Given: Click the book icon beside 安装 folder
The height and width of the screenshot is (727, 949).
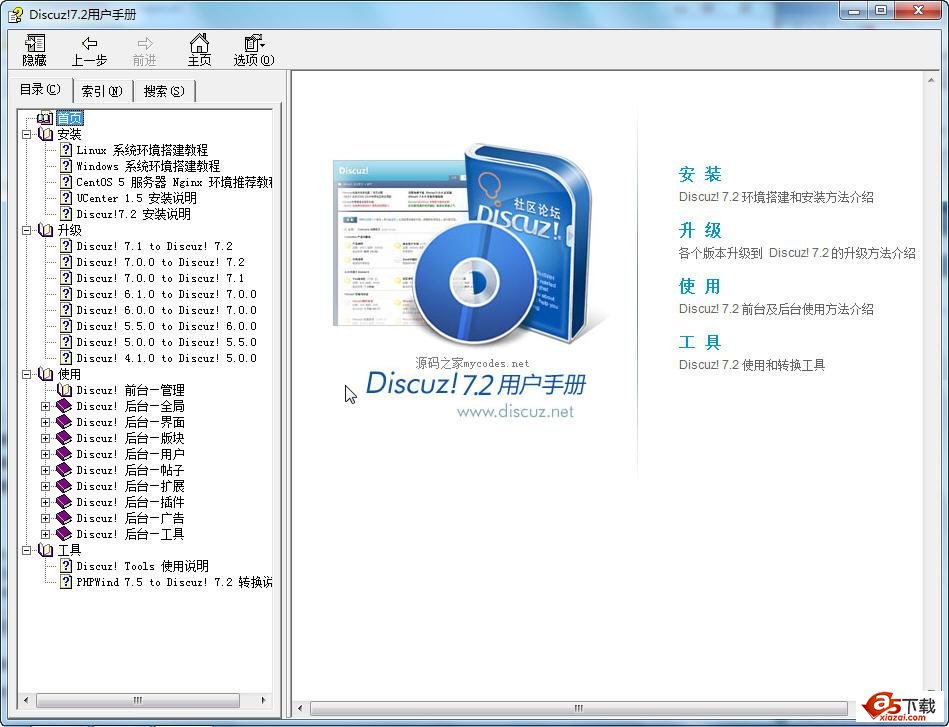Looking at the screenshot, I should click(x=45, y=134).
